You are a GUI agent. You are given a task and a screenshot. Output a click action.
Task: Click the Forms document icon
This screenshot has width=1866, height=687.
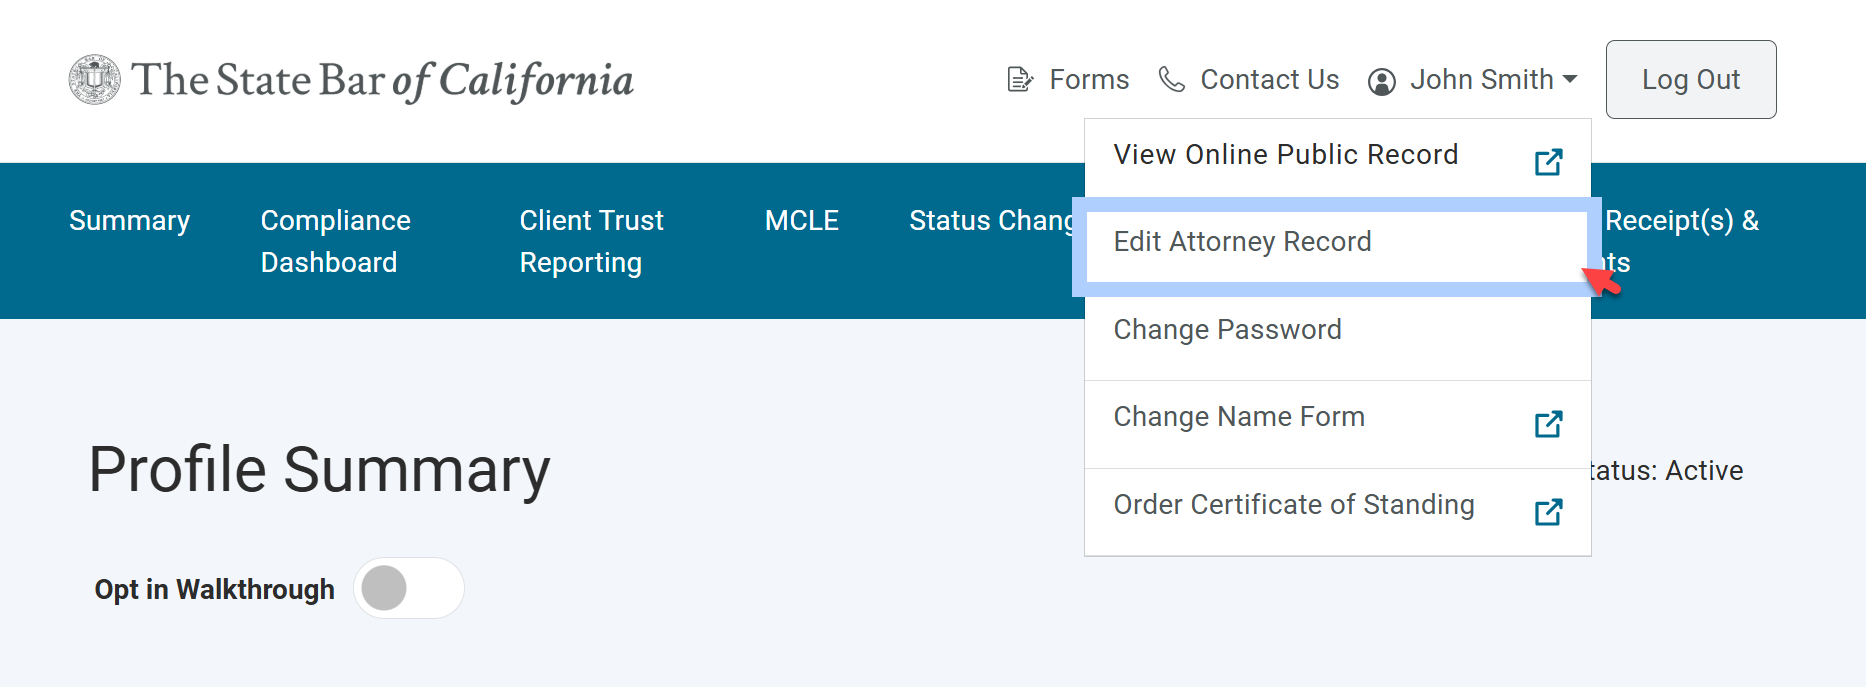tap(1019, 80)
